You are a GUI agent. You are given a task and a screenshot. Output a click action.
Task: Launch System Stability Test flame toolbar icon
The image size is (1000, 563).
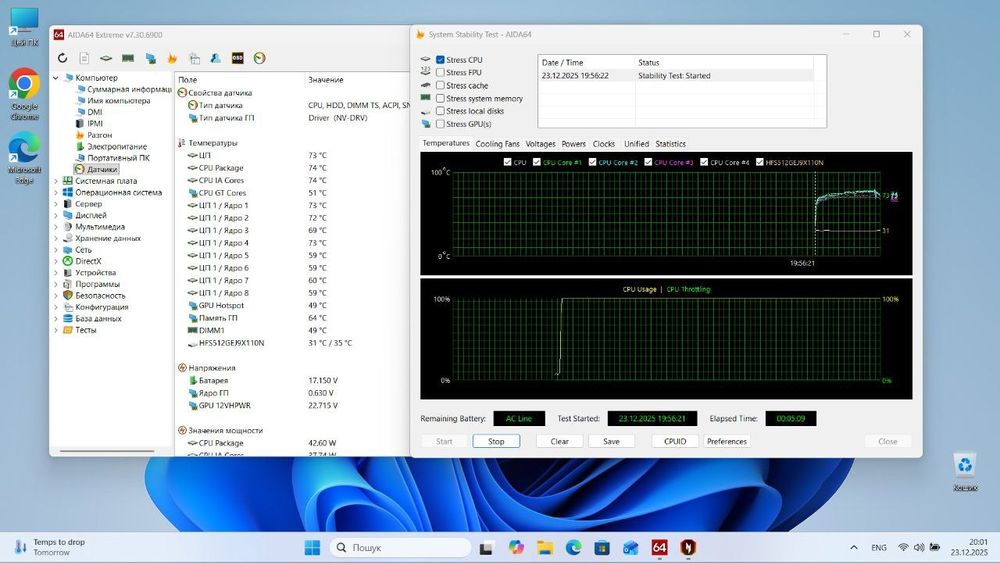[172, 58]
